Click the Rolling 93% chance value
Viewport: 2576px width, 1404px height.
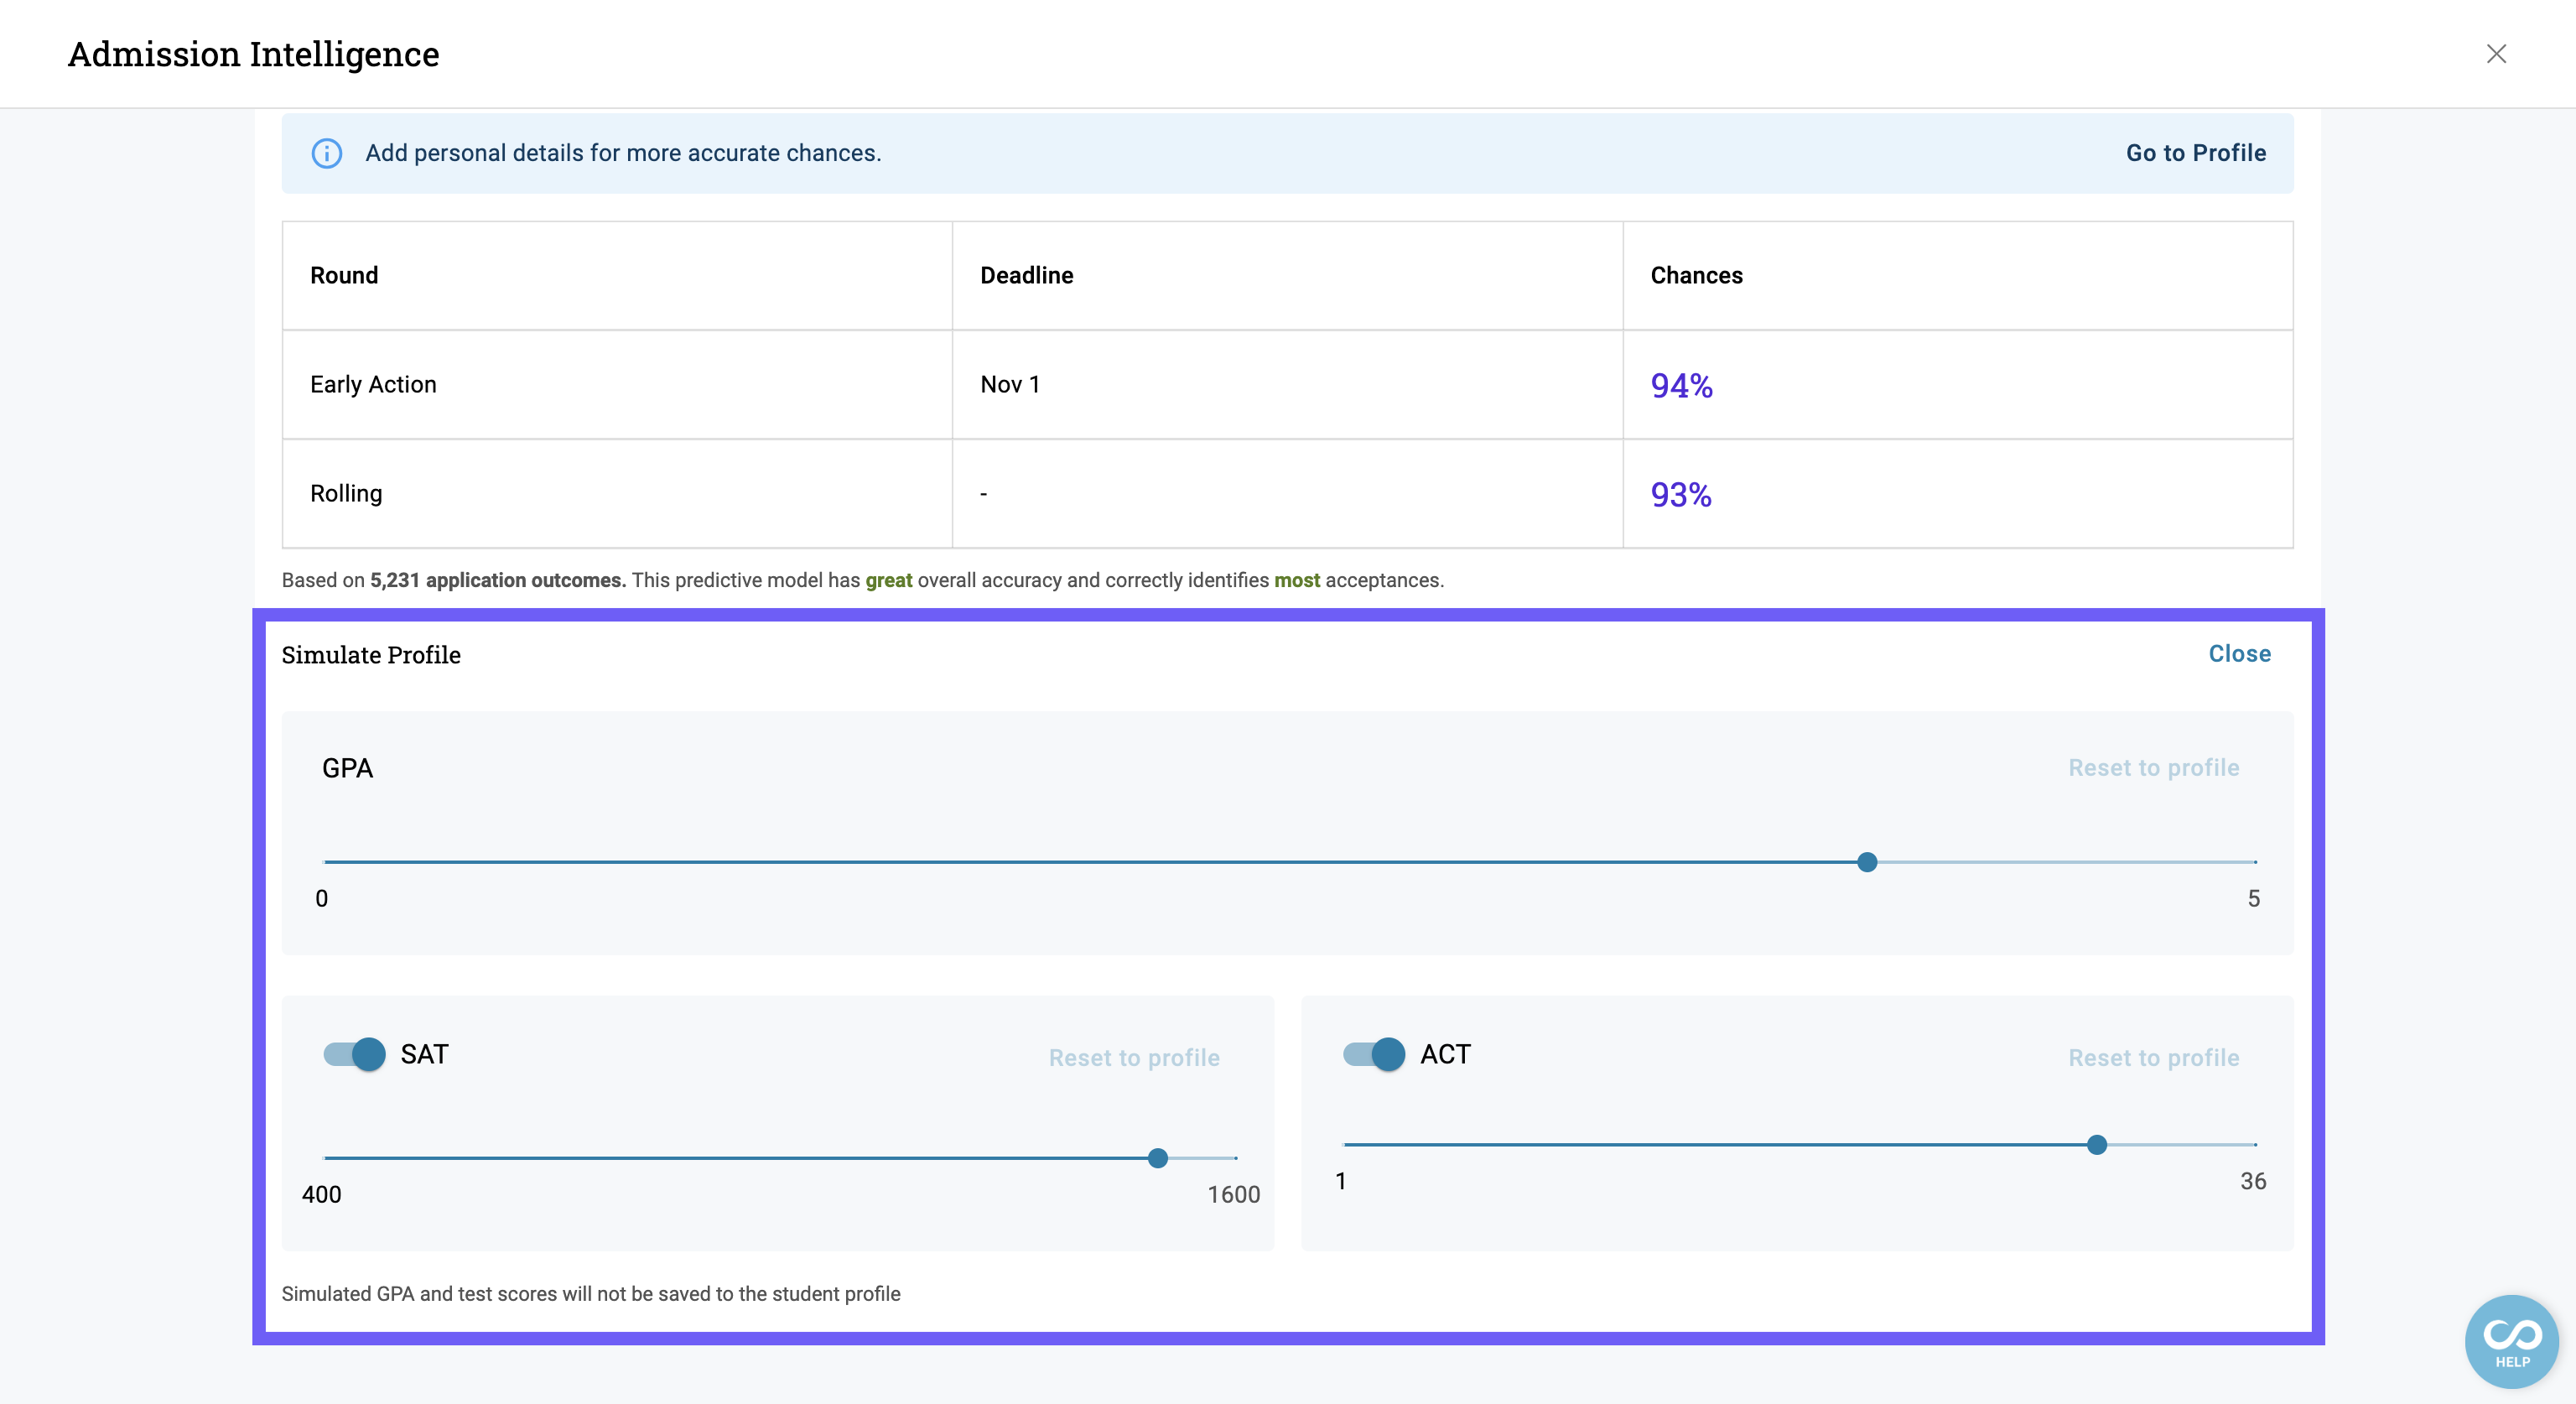point(1680,495)
